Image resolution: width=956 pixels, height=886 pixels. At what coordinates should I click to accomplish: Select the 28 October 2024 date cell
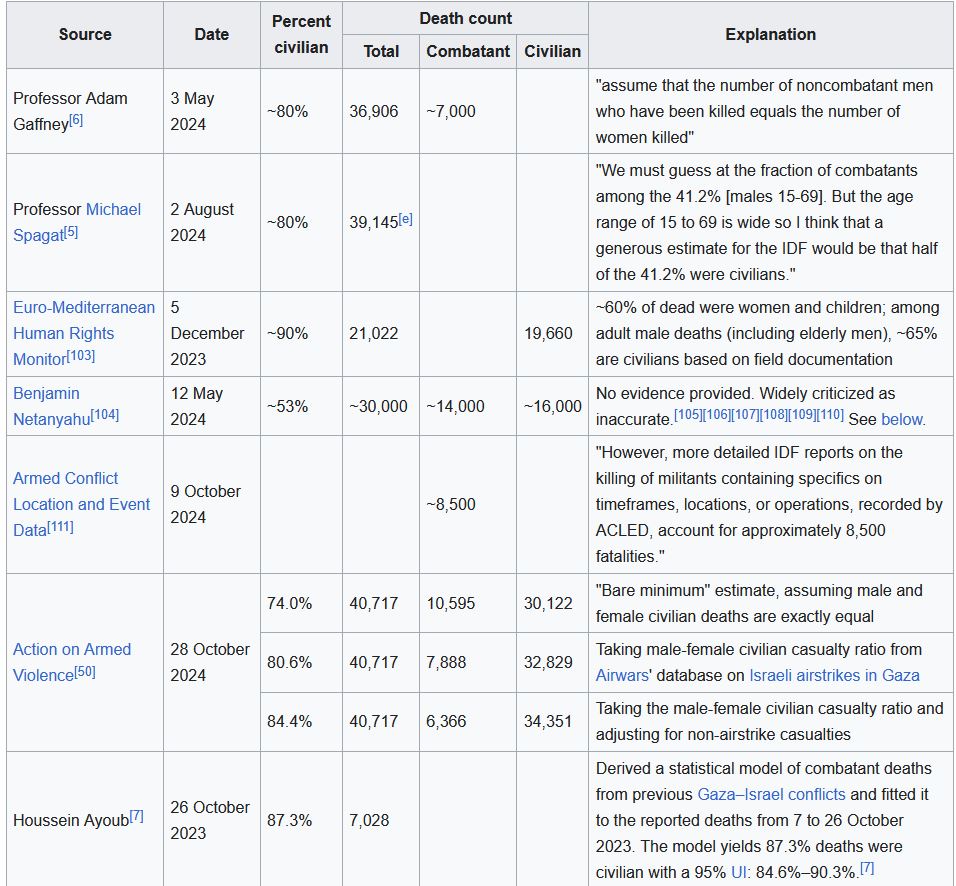[x=212, y=662]
